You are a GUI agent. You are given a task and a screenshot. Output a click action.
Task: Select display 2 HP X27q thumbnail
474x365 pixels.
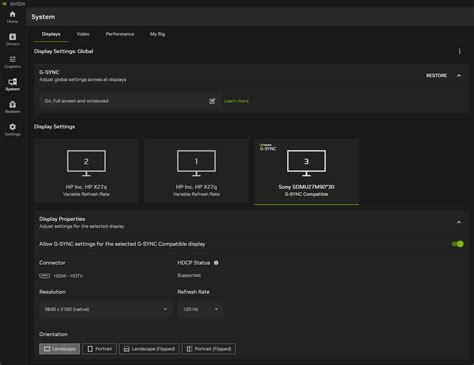point(86,171)
